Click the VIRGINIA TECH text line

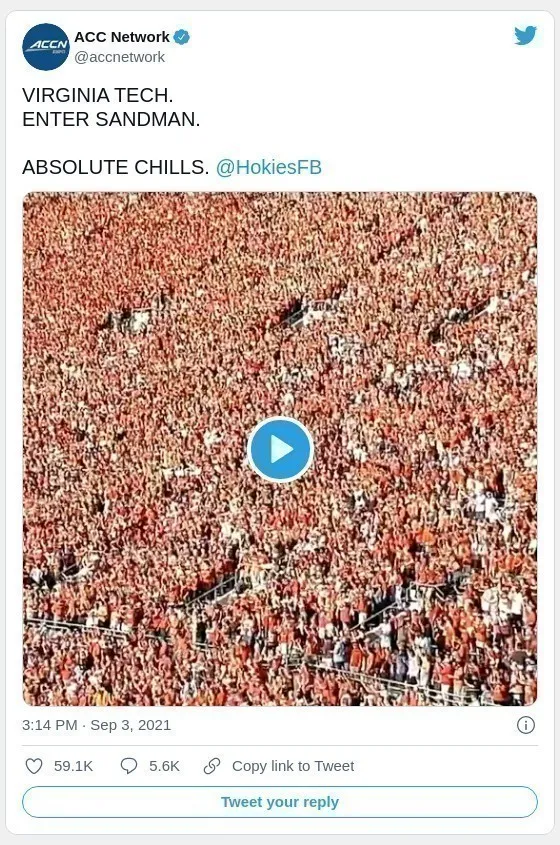(x=98, y=95)
